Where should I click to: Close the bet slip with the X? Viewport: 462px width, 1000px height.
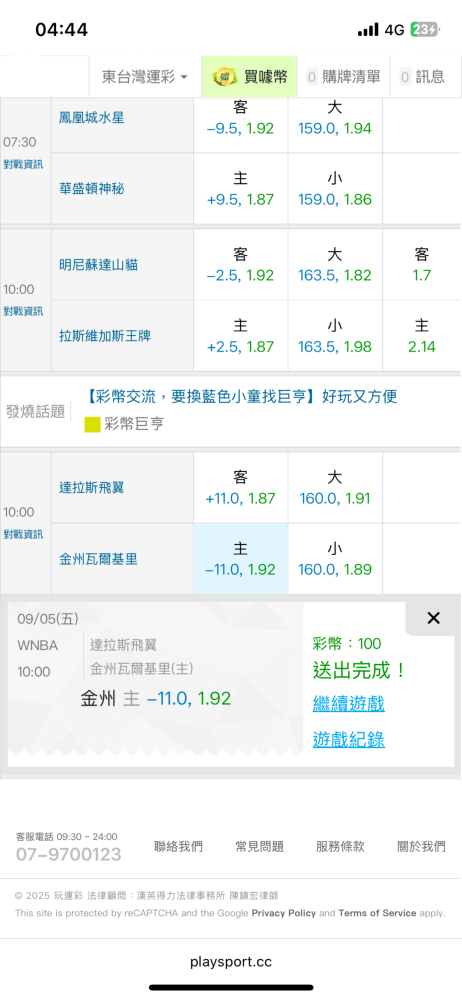[x=433, y=617]
